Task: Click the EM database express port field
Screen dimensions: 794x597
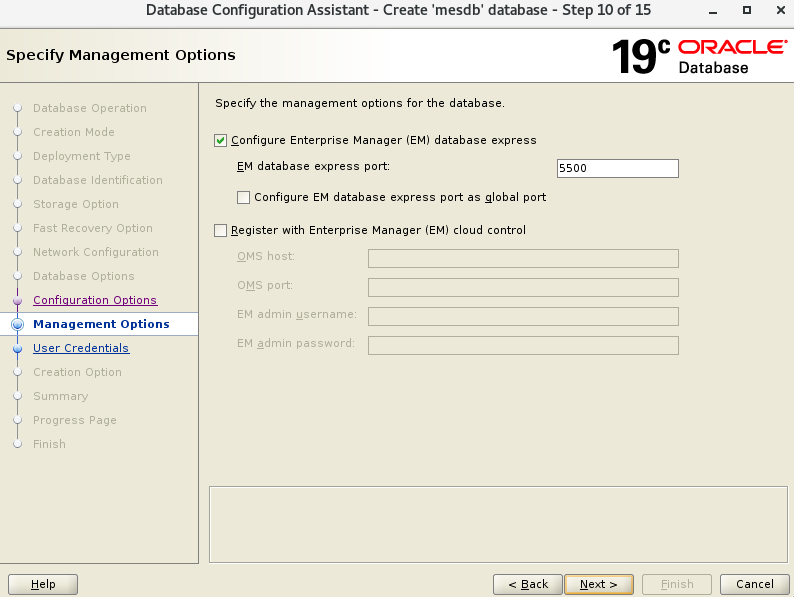Action: coord(617,169)
